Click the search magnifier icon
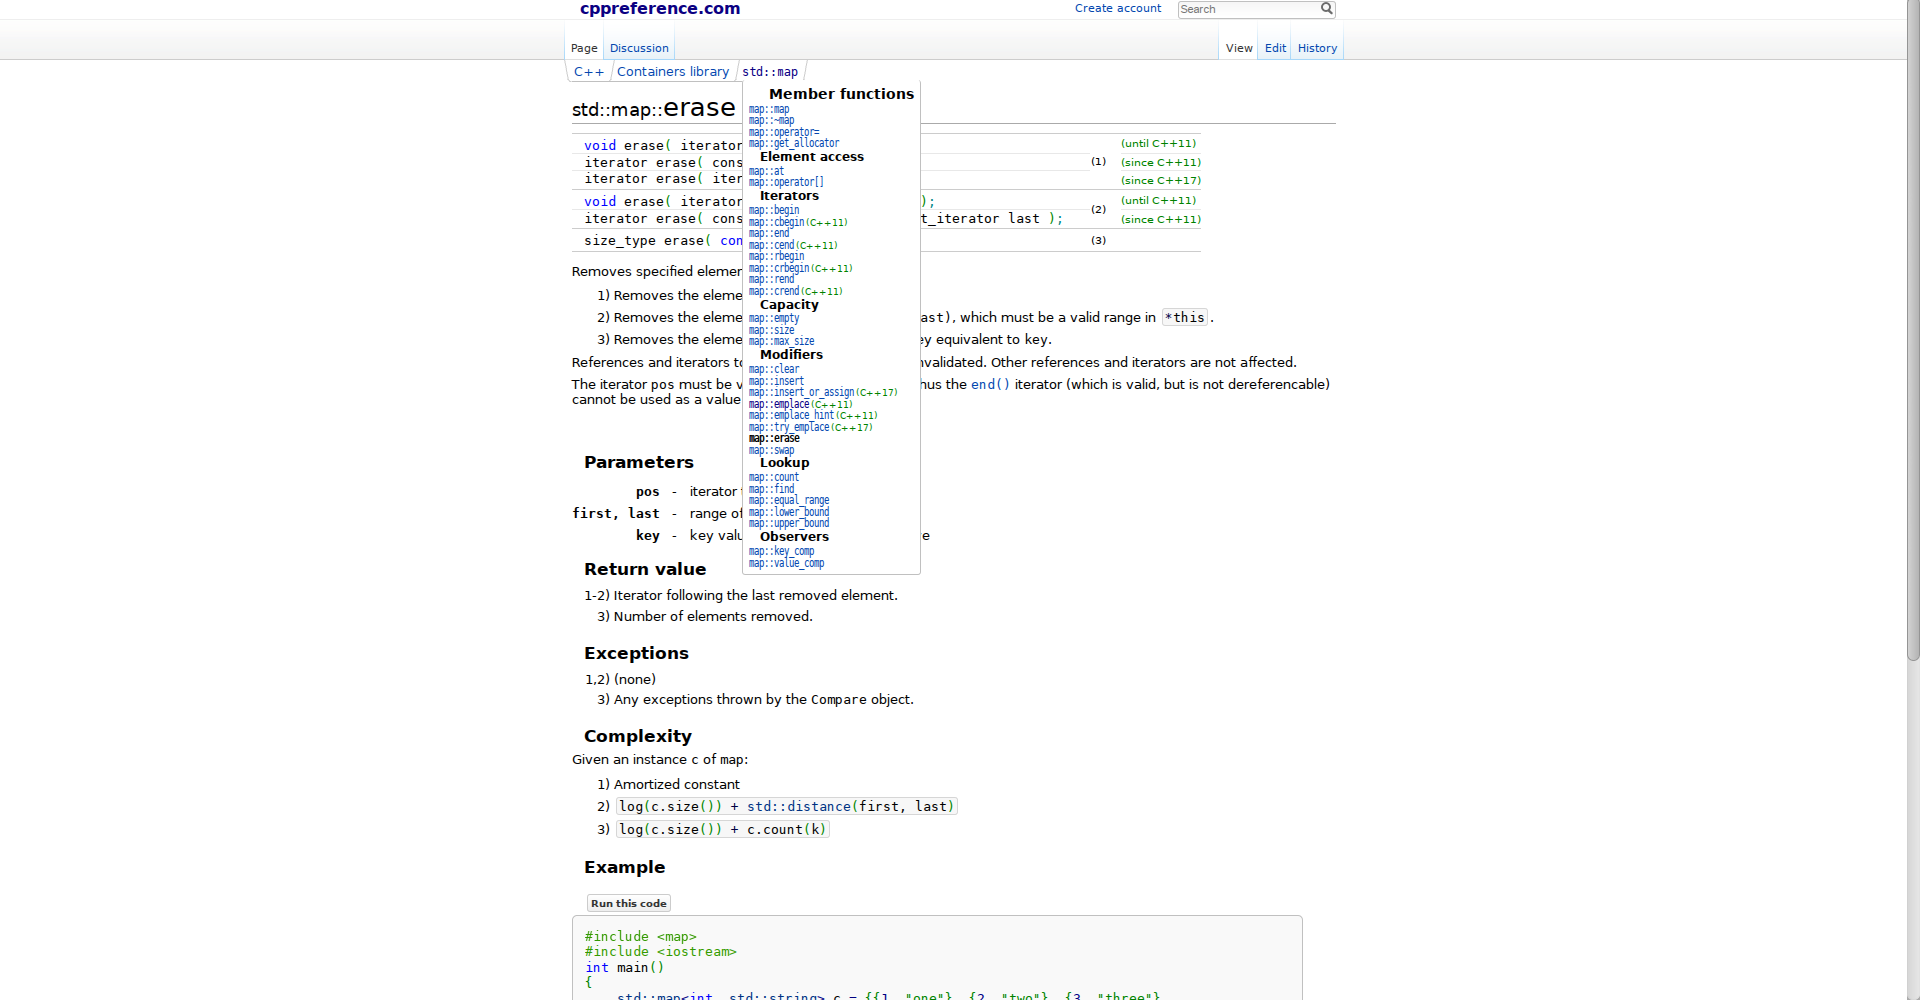The width and height of the screenshot is (1920, 1000). pyautogui.click(x=1326, y=8)
